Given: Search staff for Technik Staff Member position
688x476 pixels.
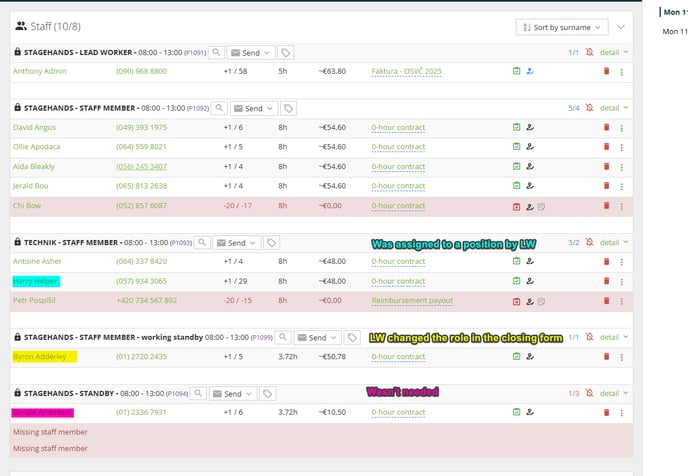Looking at the screenshot, I should (x=202, y=243).
